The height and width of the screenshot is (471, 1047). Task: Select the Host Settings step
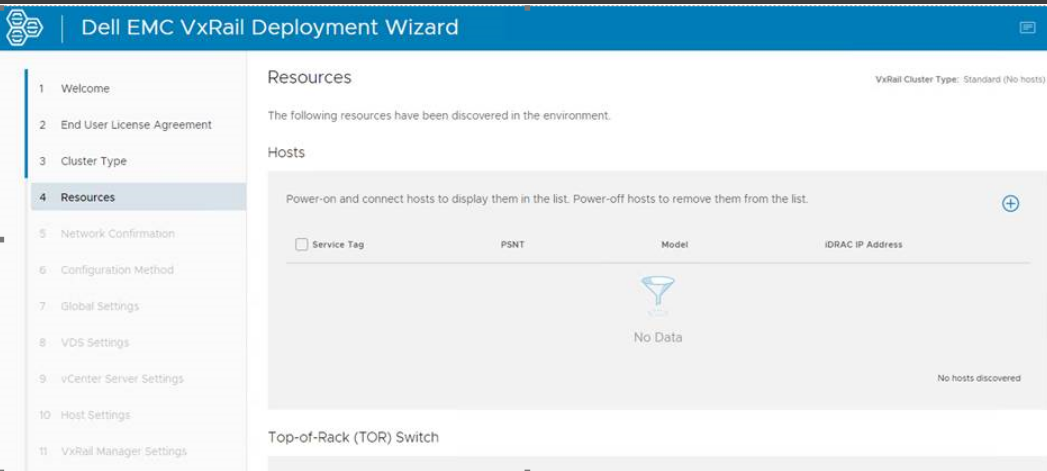click(x=137, y=415)
